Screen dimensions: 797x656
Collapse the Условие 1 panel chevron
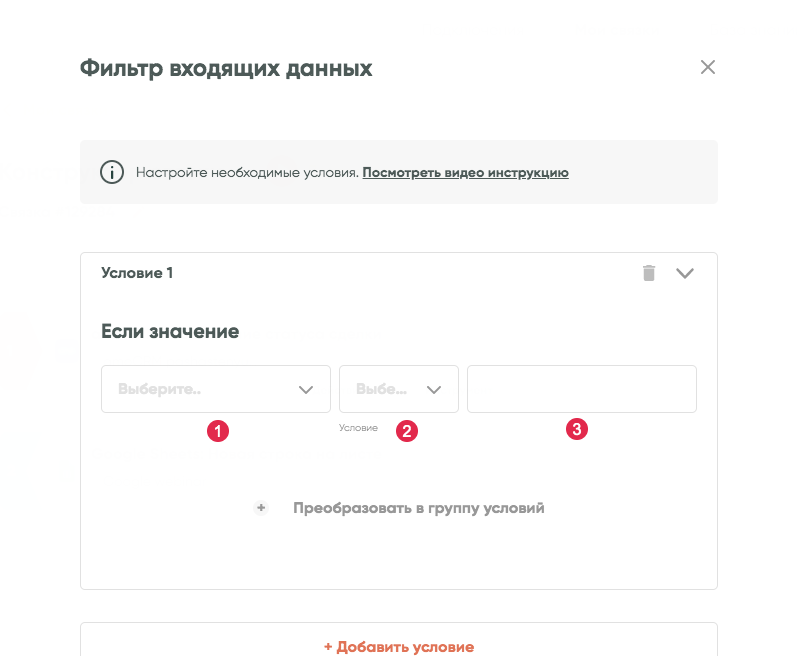[x=685, y=273]
